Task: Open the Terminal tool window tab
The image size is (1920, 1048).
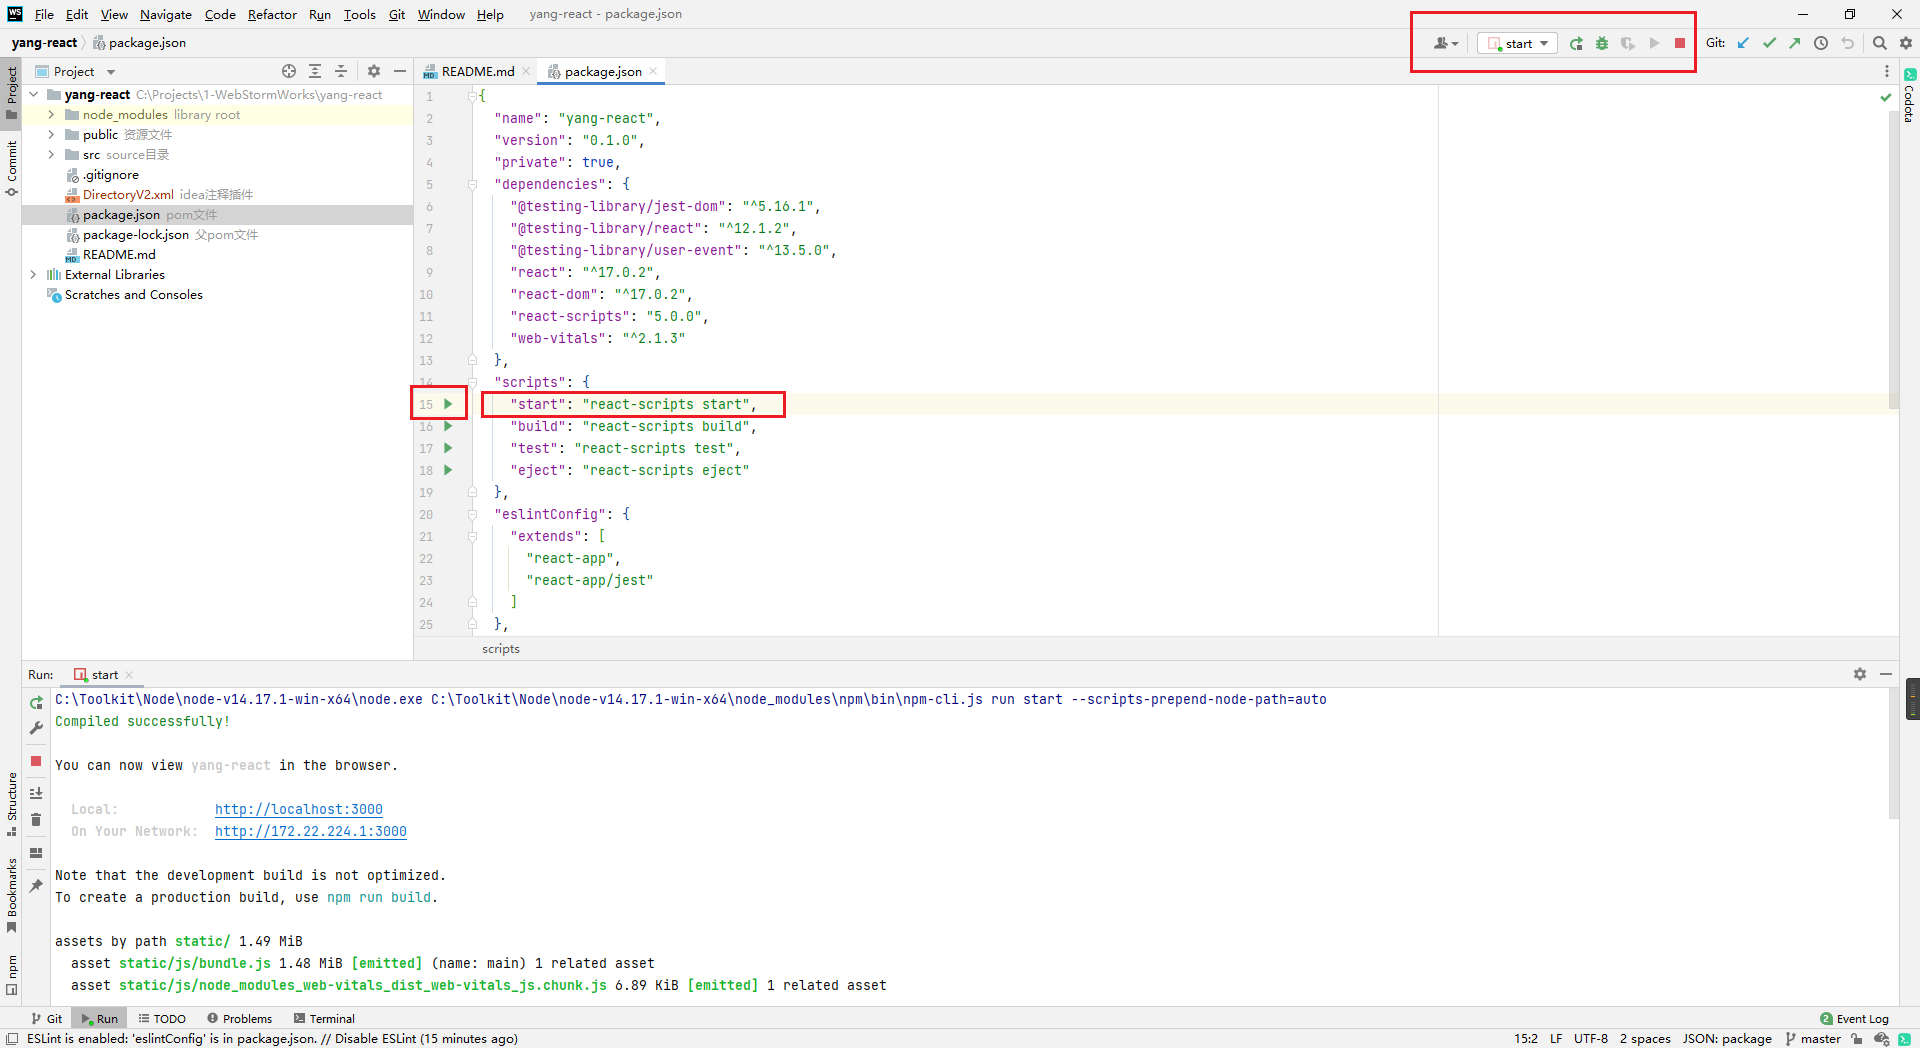Action: 324,1019
